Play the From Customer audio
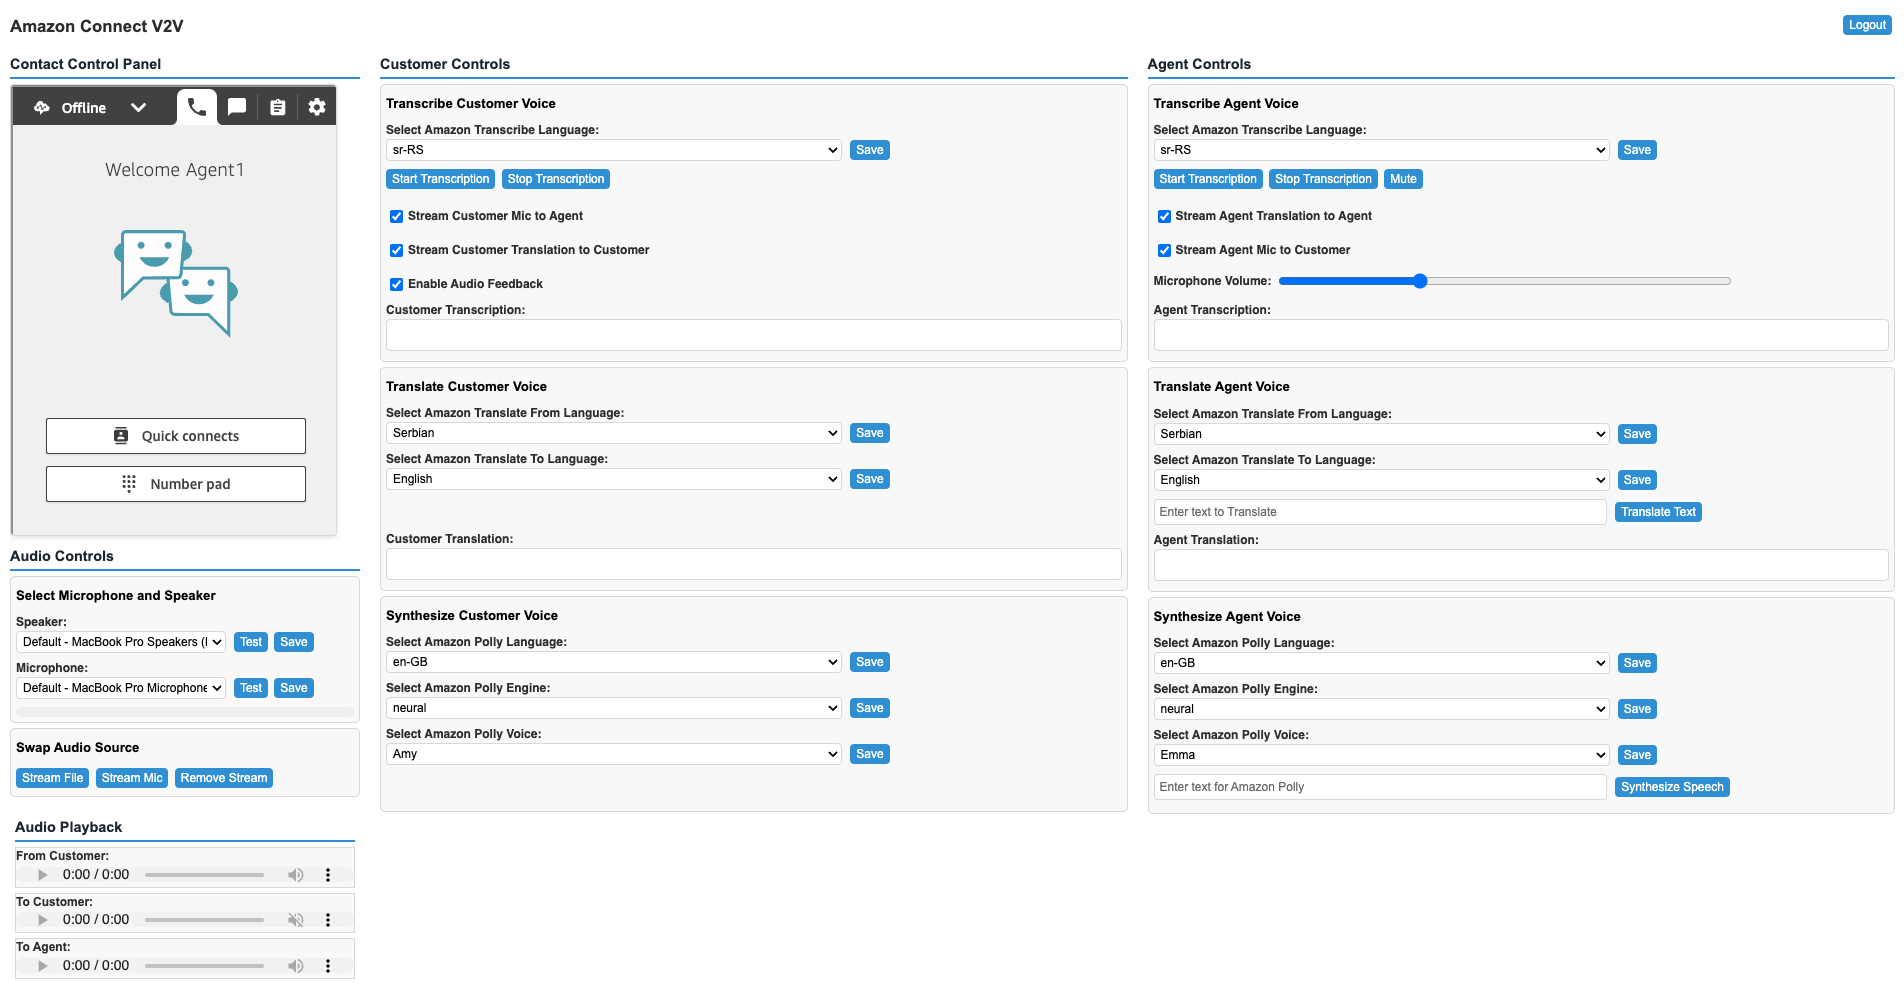 (x=43, y=875)
